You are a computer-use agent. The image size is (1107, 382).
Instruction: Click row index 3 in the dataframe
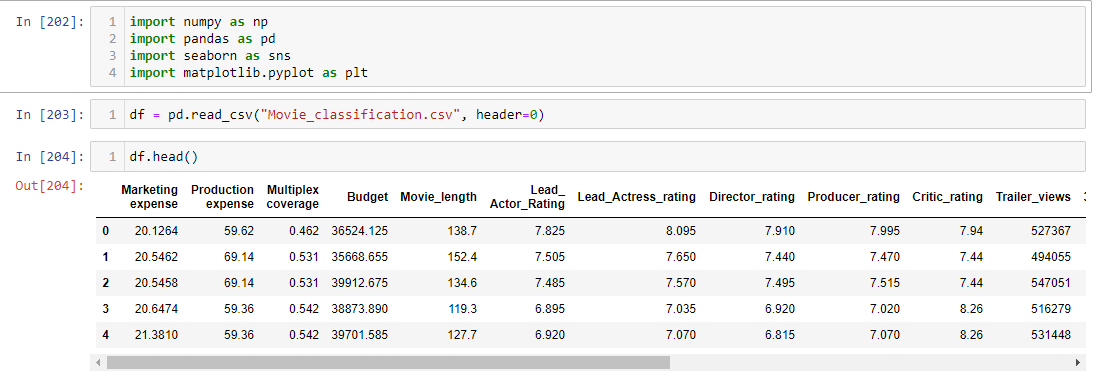point(106,309)
